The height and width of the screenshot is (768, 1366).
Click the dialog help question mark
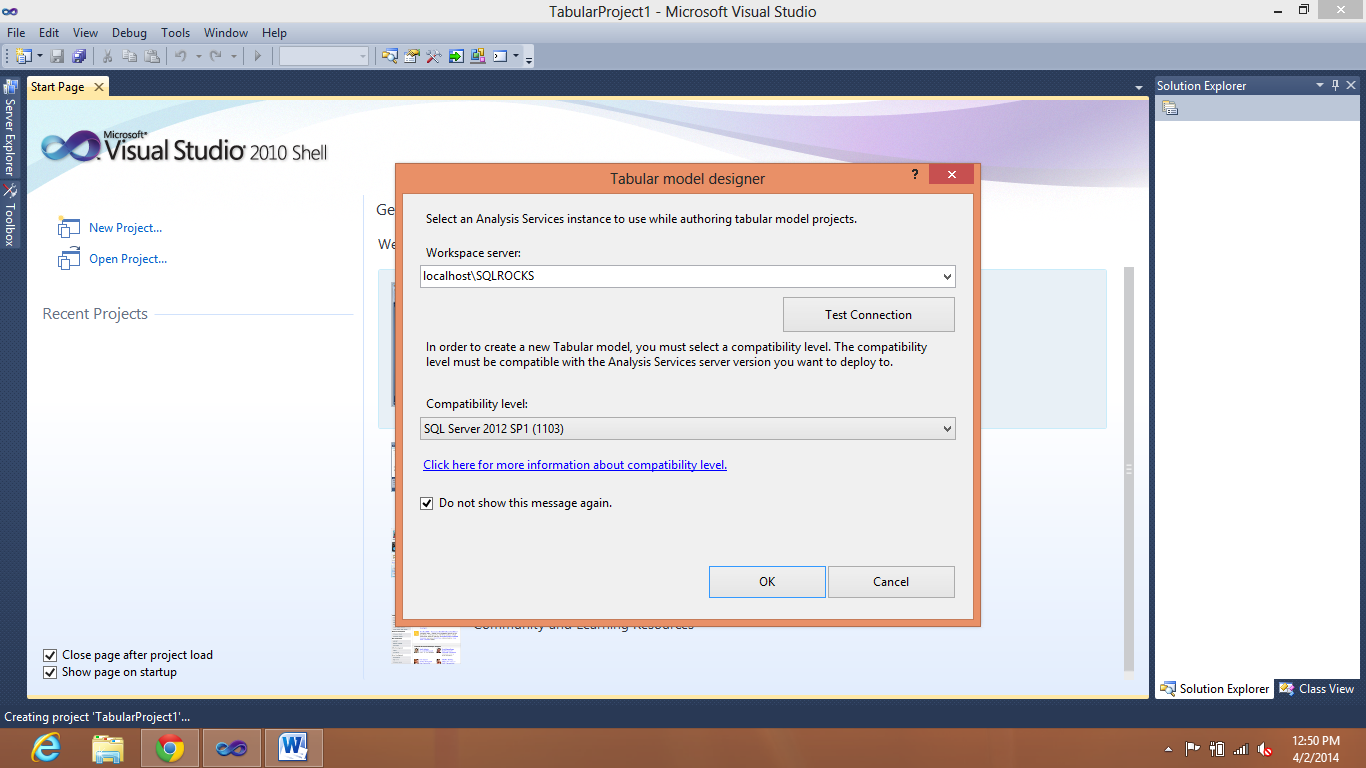coord(914,175)
